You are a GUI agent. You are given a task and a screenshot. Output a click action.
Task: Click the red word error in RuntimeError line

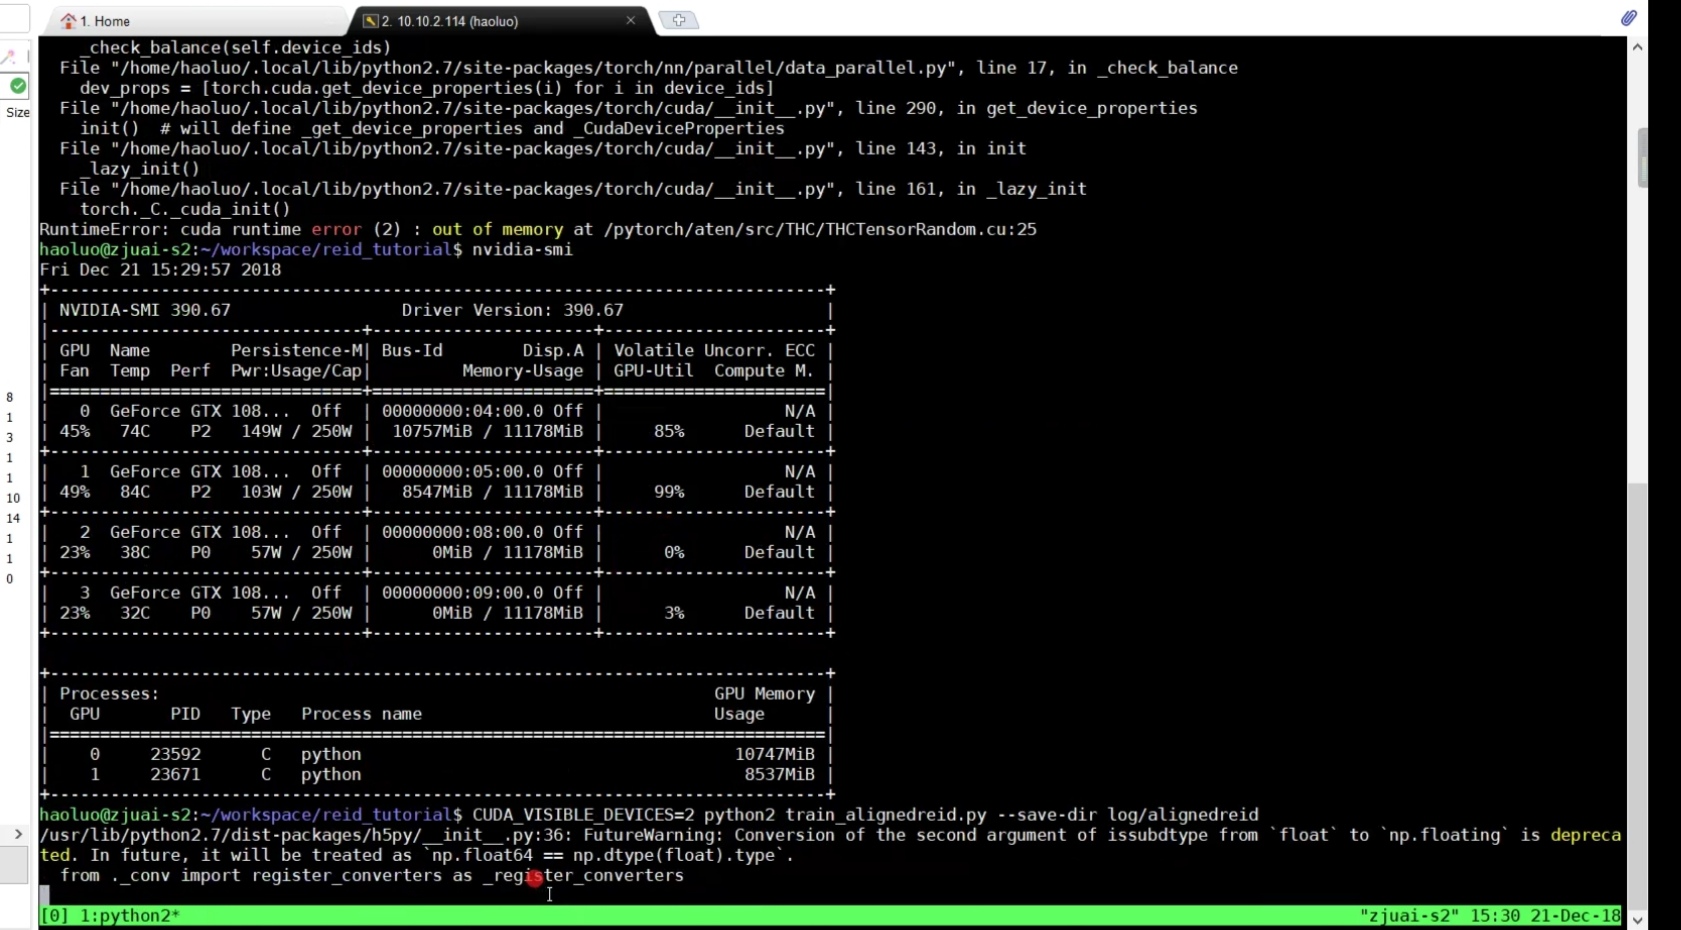(x=336, y=229)
